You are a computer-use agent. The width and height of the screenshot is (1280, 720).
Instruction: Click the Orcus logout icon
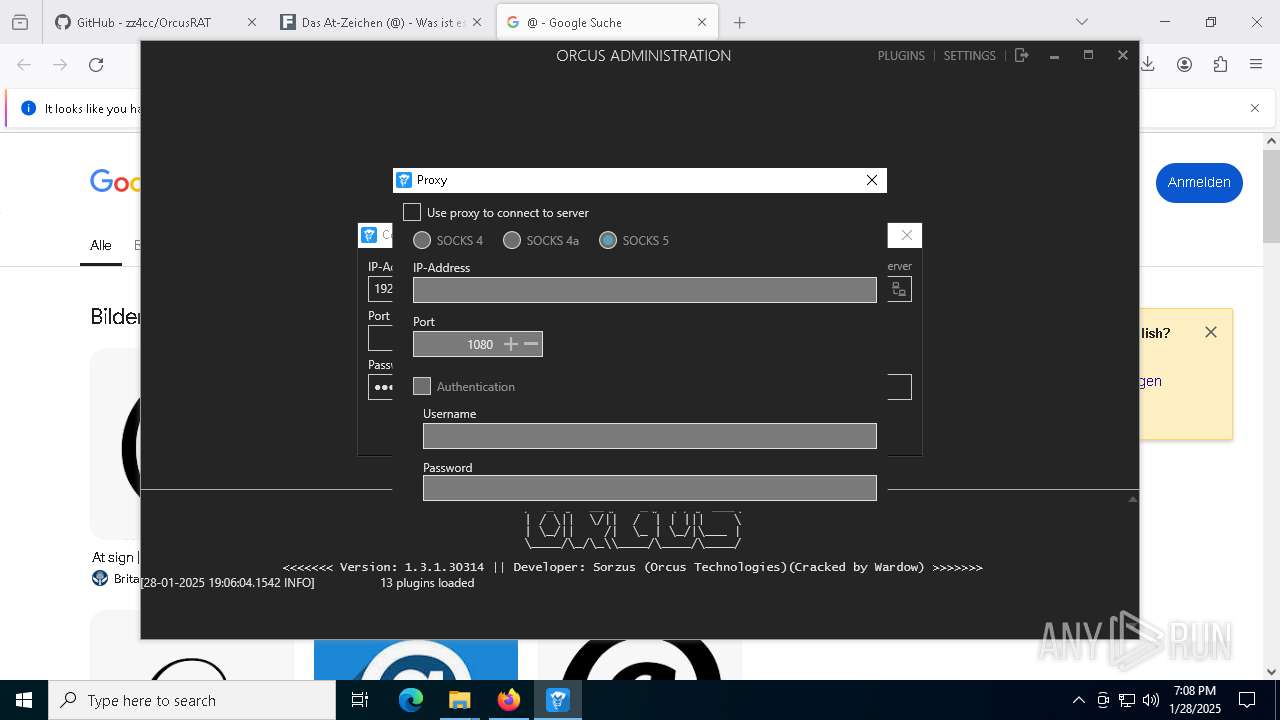[1021, 56]
